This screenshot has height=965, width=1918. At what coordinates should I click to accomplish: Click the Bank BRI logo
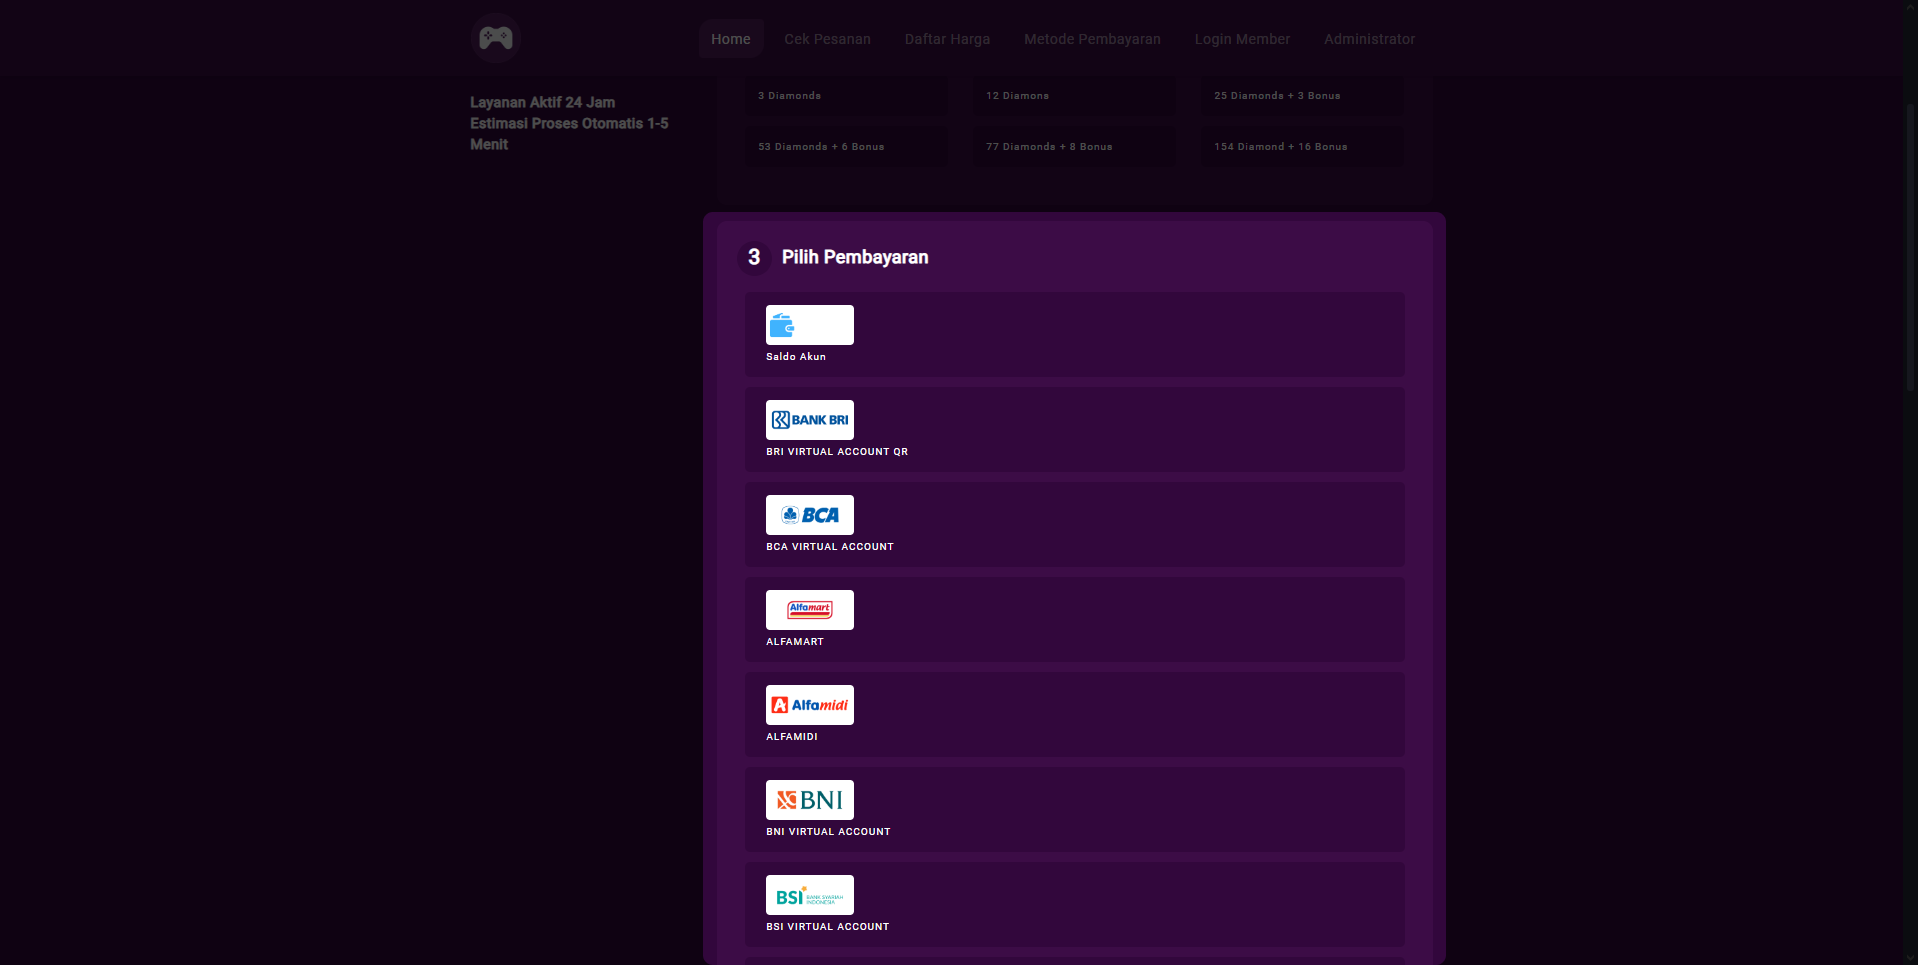(810, 420)
